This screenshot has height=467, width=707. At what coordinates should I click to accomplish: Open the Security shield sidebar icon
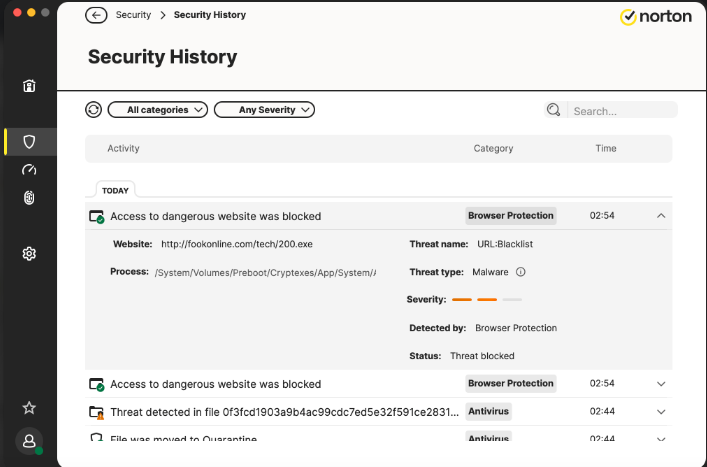point(29,141)
